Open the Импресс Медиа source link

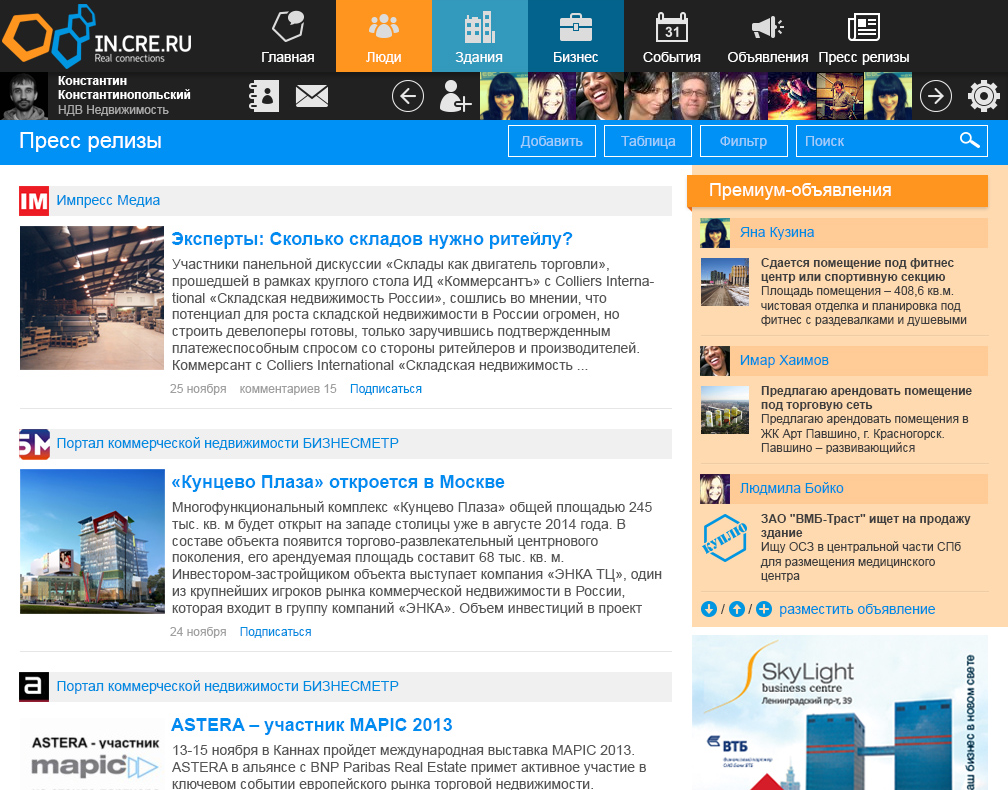tap(108, 200)
